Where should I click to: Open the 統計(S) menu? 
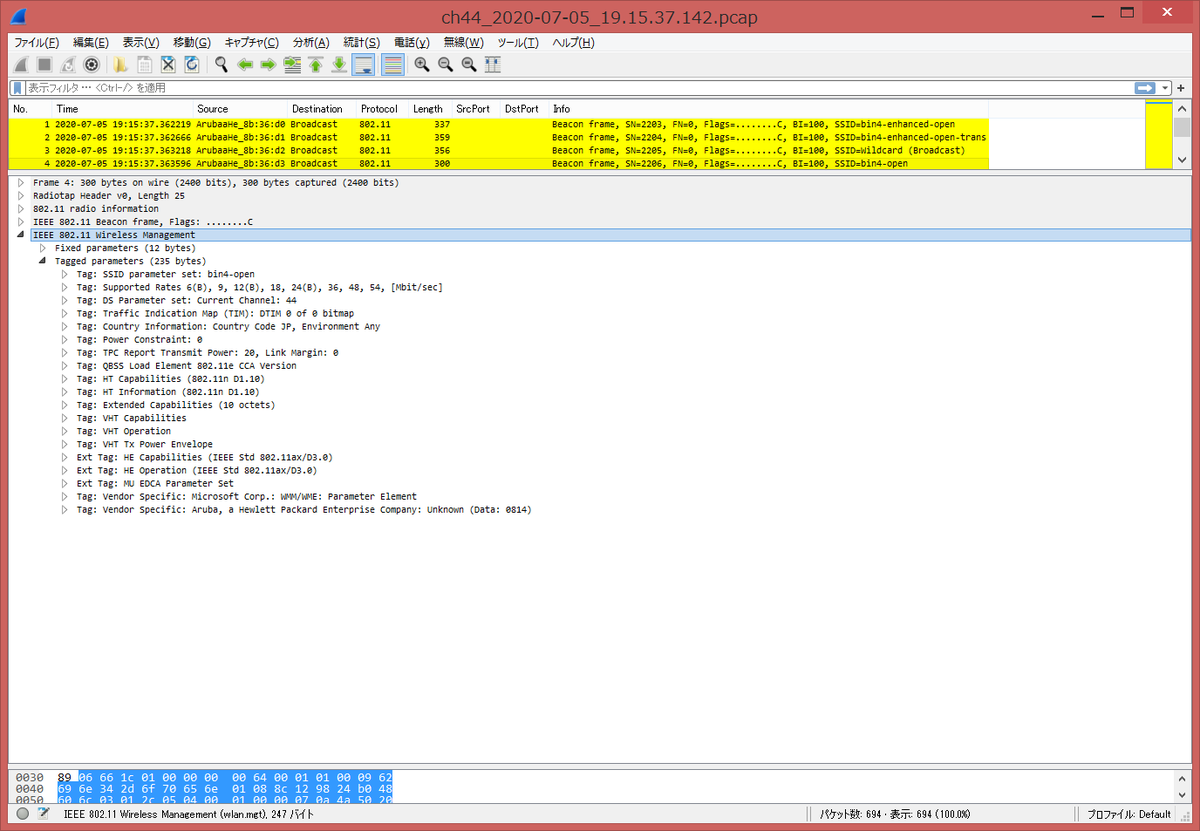pyautogui.click(x=361, y=43)
